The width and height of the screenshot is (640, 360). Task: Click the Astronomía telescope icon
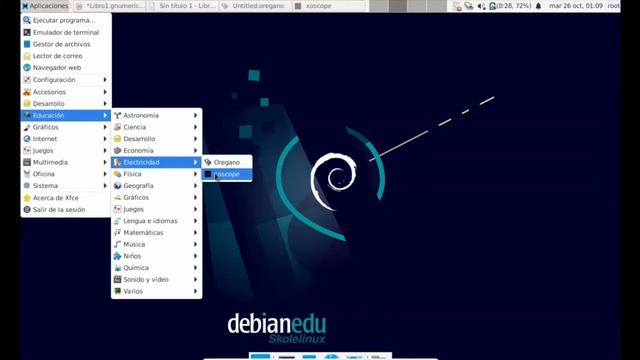coord(118,116)
